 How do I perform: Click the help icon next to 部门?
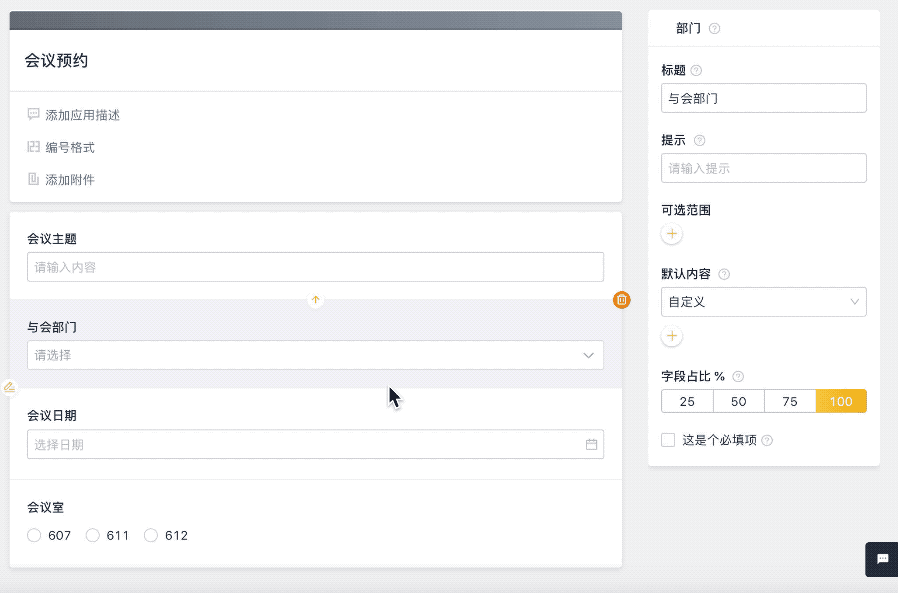point(714,29)
